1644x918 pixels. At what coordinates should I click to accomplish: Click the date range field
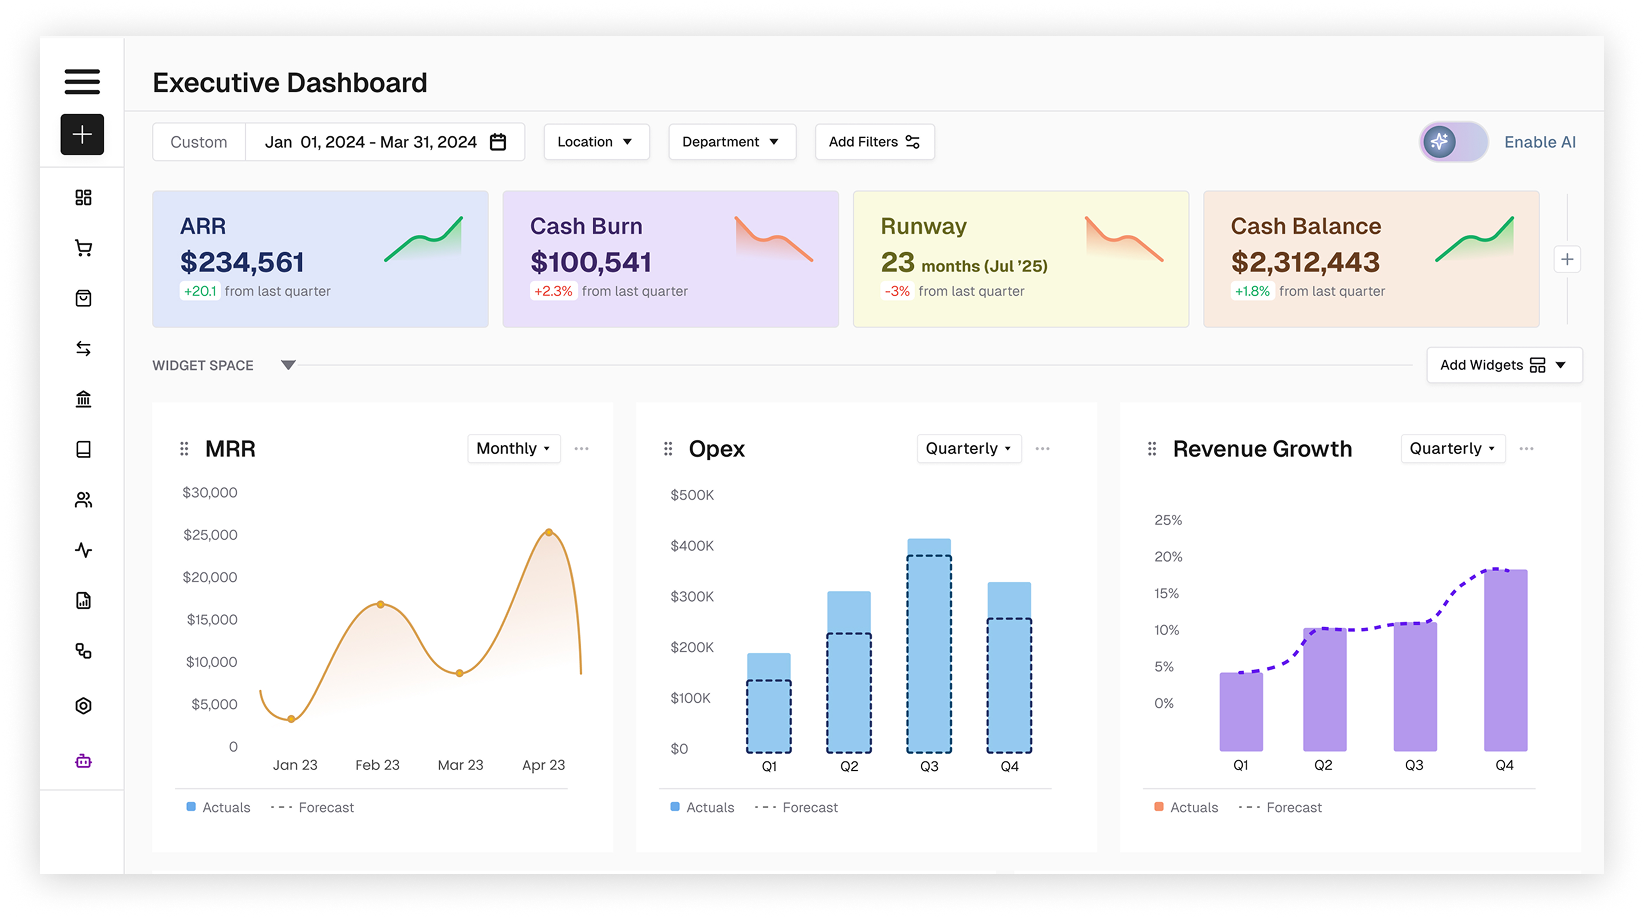pos(385,142)
